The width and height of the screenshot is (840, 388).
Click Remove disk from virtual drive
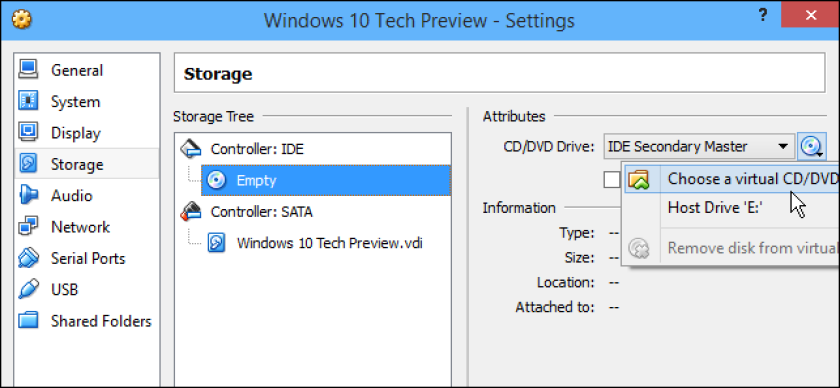pos(732,248)
